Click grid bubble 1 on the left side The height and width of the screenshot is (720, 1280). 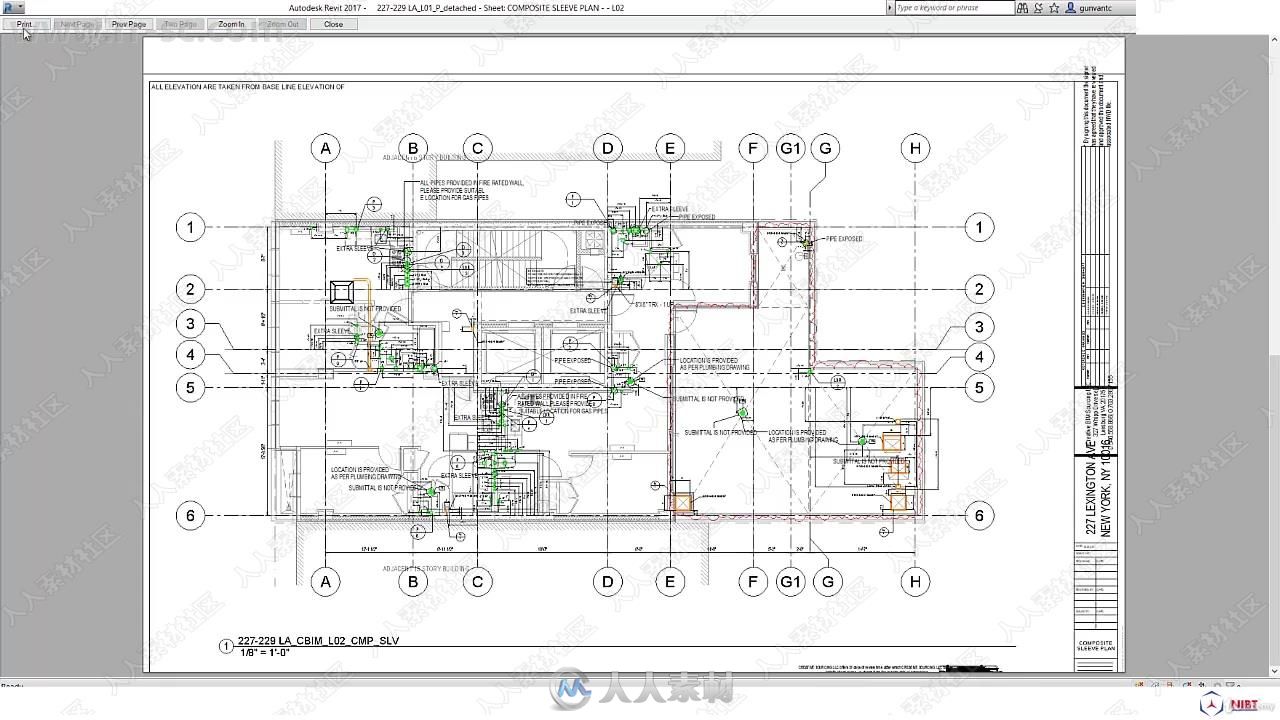[x=190, y=227]
